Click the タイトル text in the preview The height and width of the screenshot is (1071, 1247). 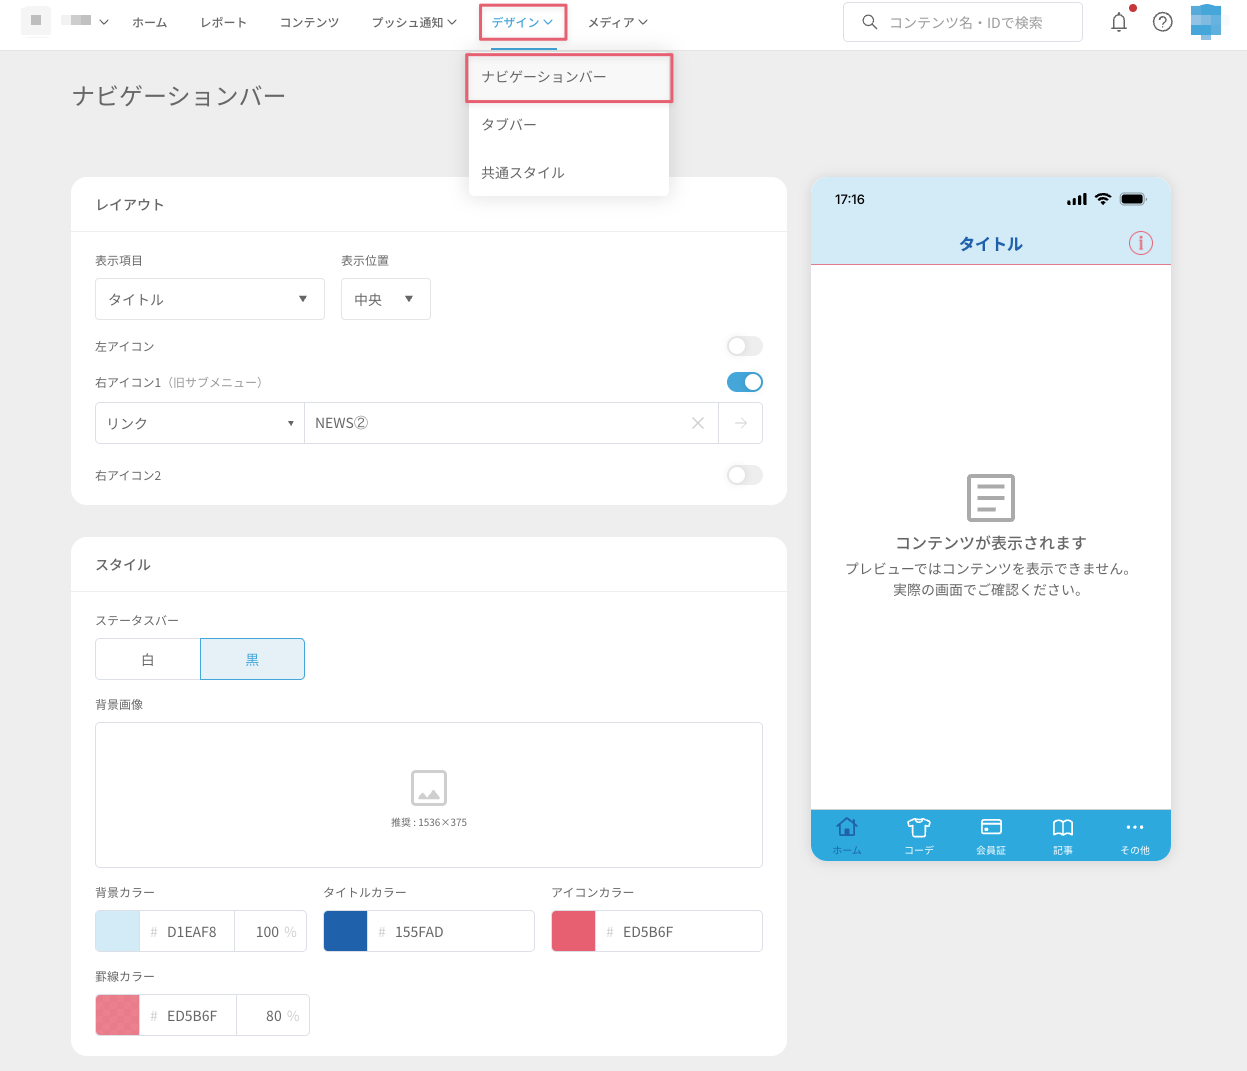(991, 244)
